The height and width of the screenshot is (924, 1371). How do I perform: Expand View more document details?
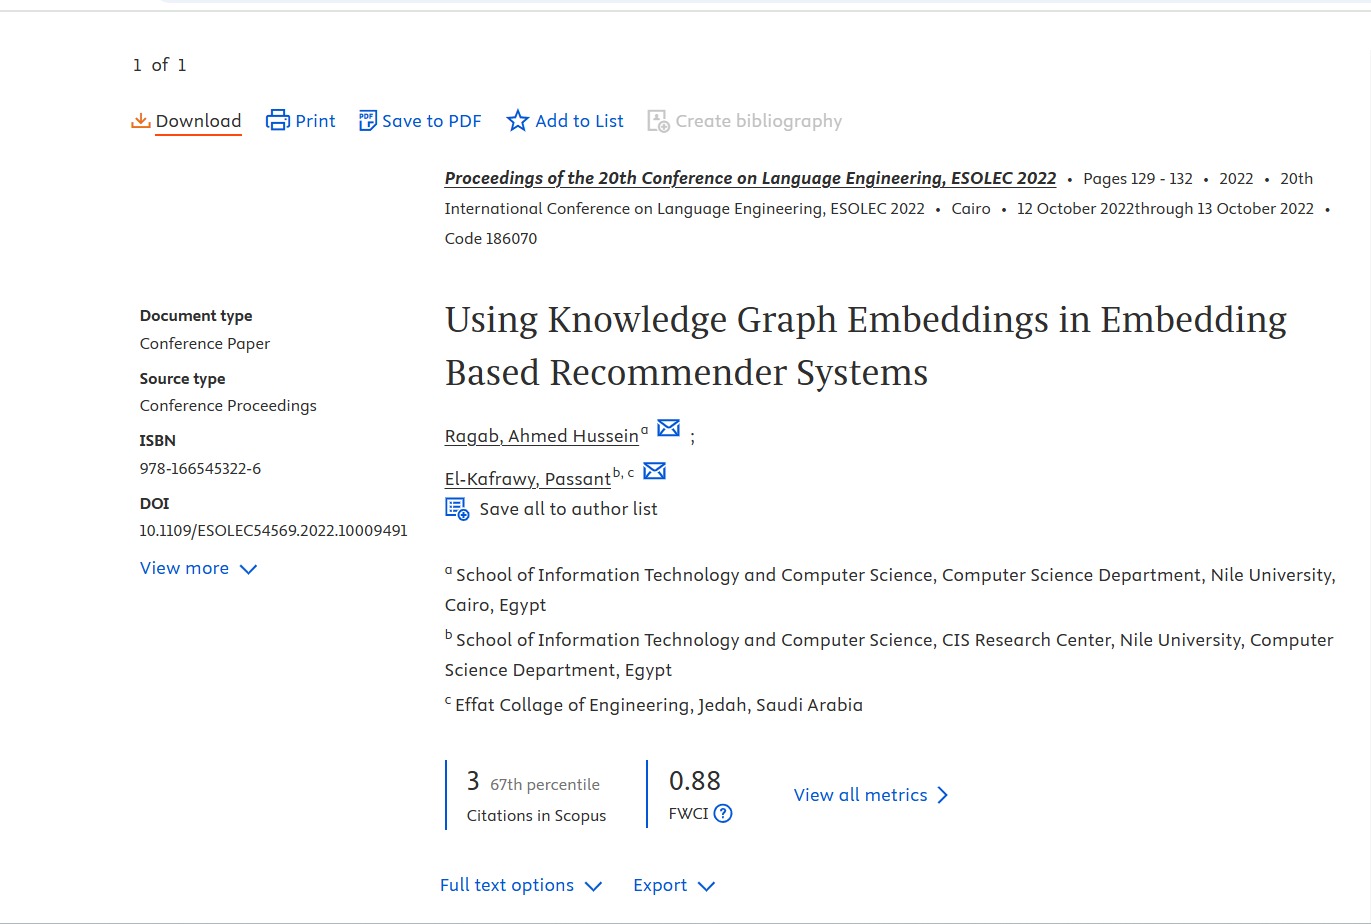click(198, 568)
